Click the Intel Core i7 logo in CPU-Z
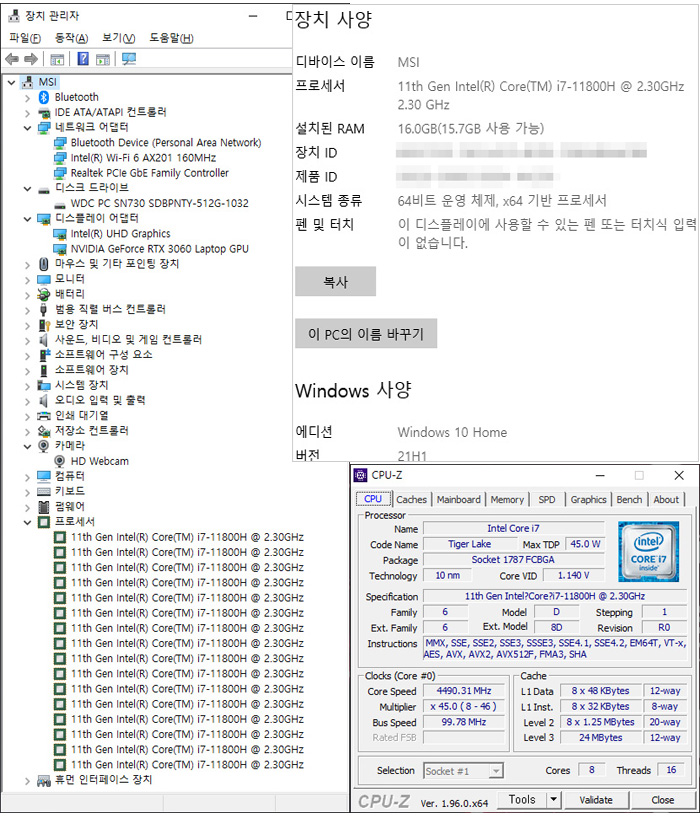This screenshot has height=817, width=700. click(x=648, y=551)
